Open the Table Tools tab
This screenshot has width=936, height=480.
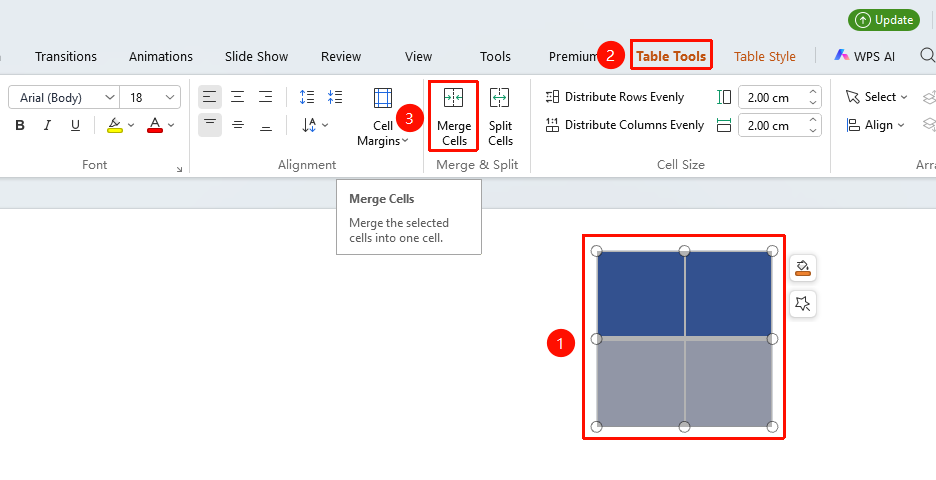point(671,56)
